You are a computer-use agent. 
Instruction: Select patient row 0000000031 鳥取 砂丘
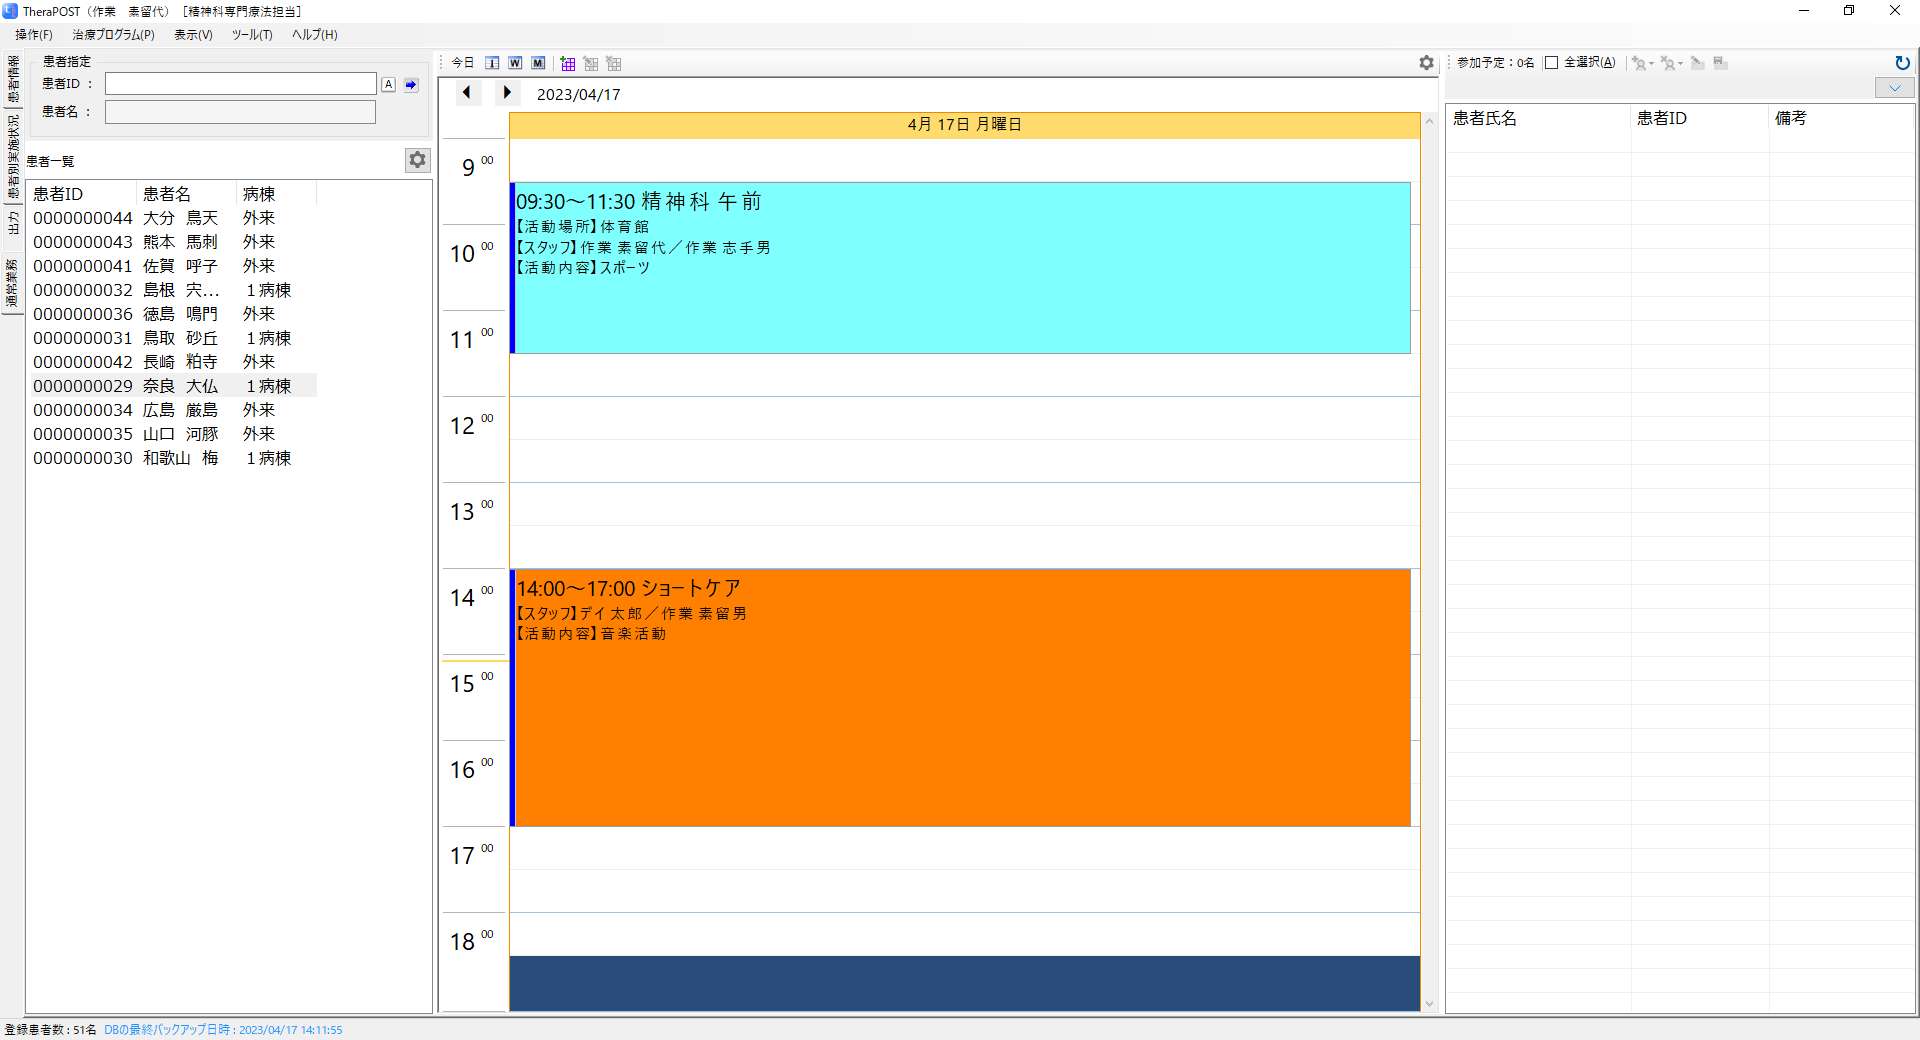coord(172,338)
